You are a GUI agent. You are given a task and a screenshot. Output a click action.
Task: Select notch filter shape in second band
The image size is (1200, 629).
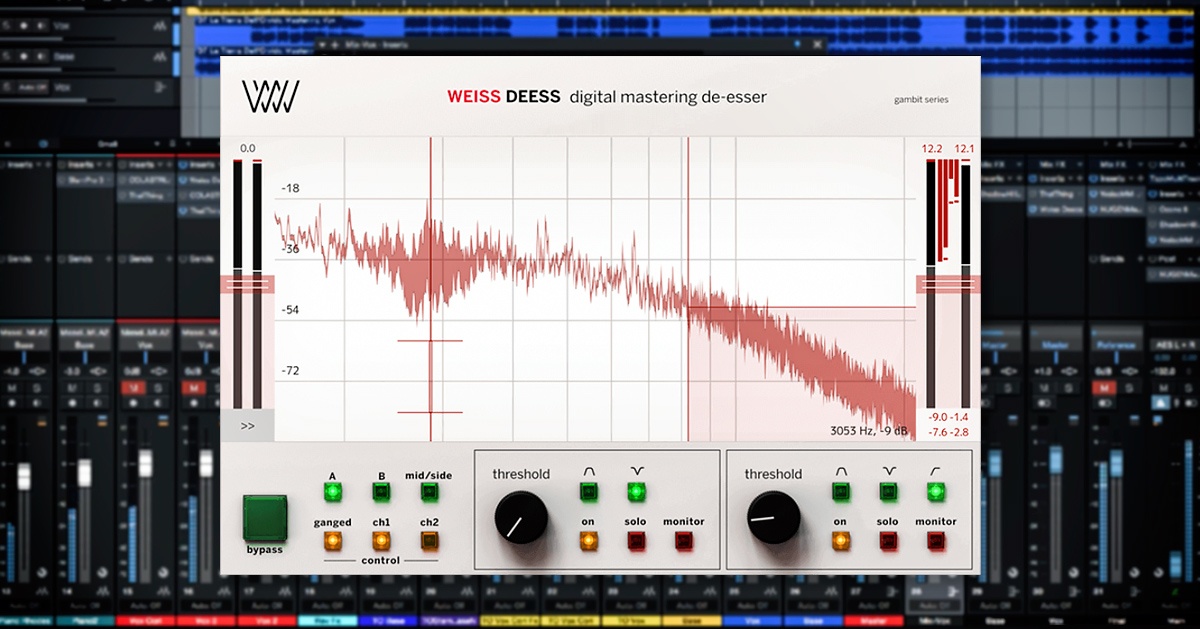(x=887, y=491)
